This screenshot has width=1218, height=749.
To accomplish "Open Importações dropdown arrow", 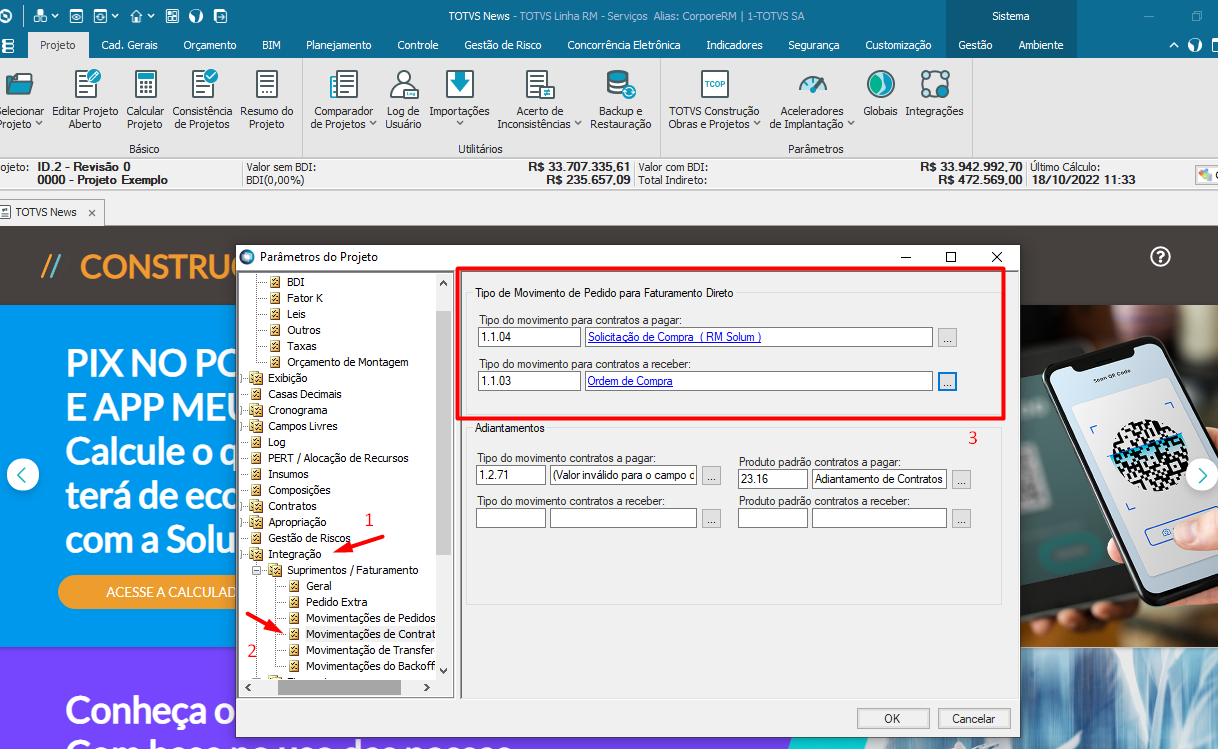I will tap(460, 124).
